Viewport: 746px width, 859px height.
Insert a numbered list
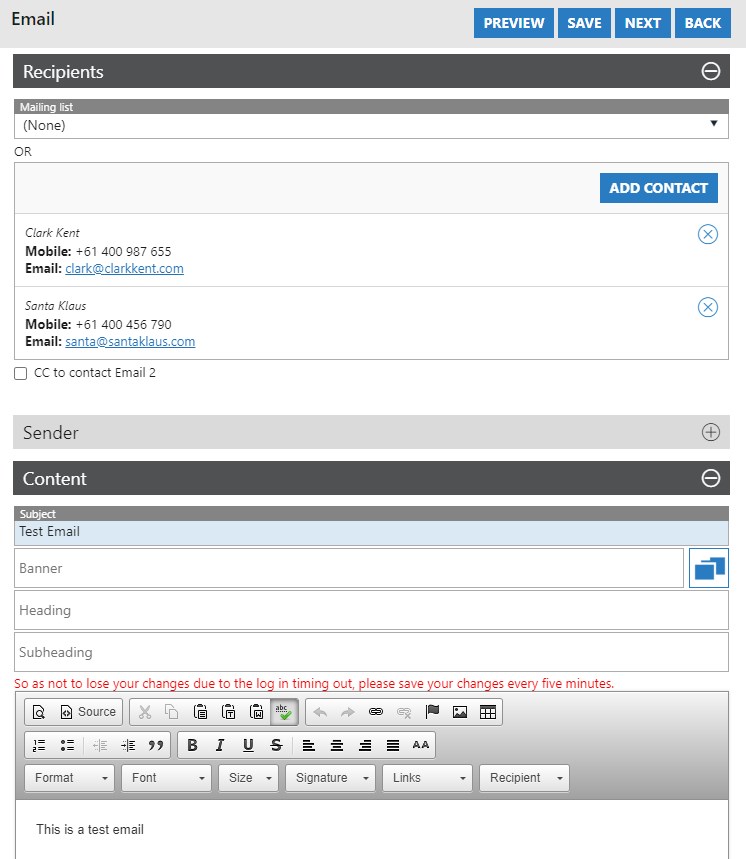(40, 745)
